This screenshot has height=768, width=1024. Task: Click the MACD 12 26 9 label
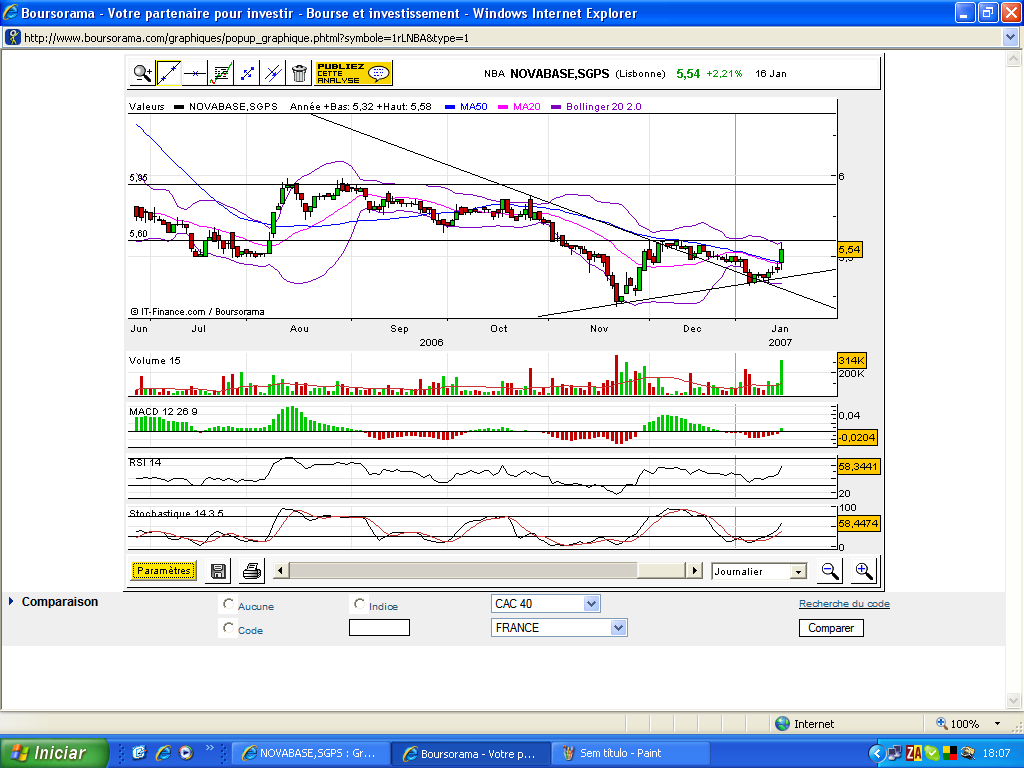coord(163,411)
